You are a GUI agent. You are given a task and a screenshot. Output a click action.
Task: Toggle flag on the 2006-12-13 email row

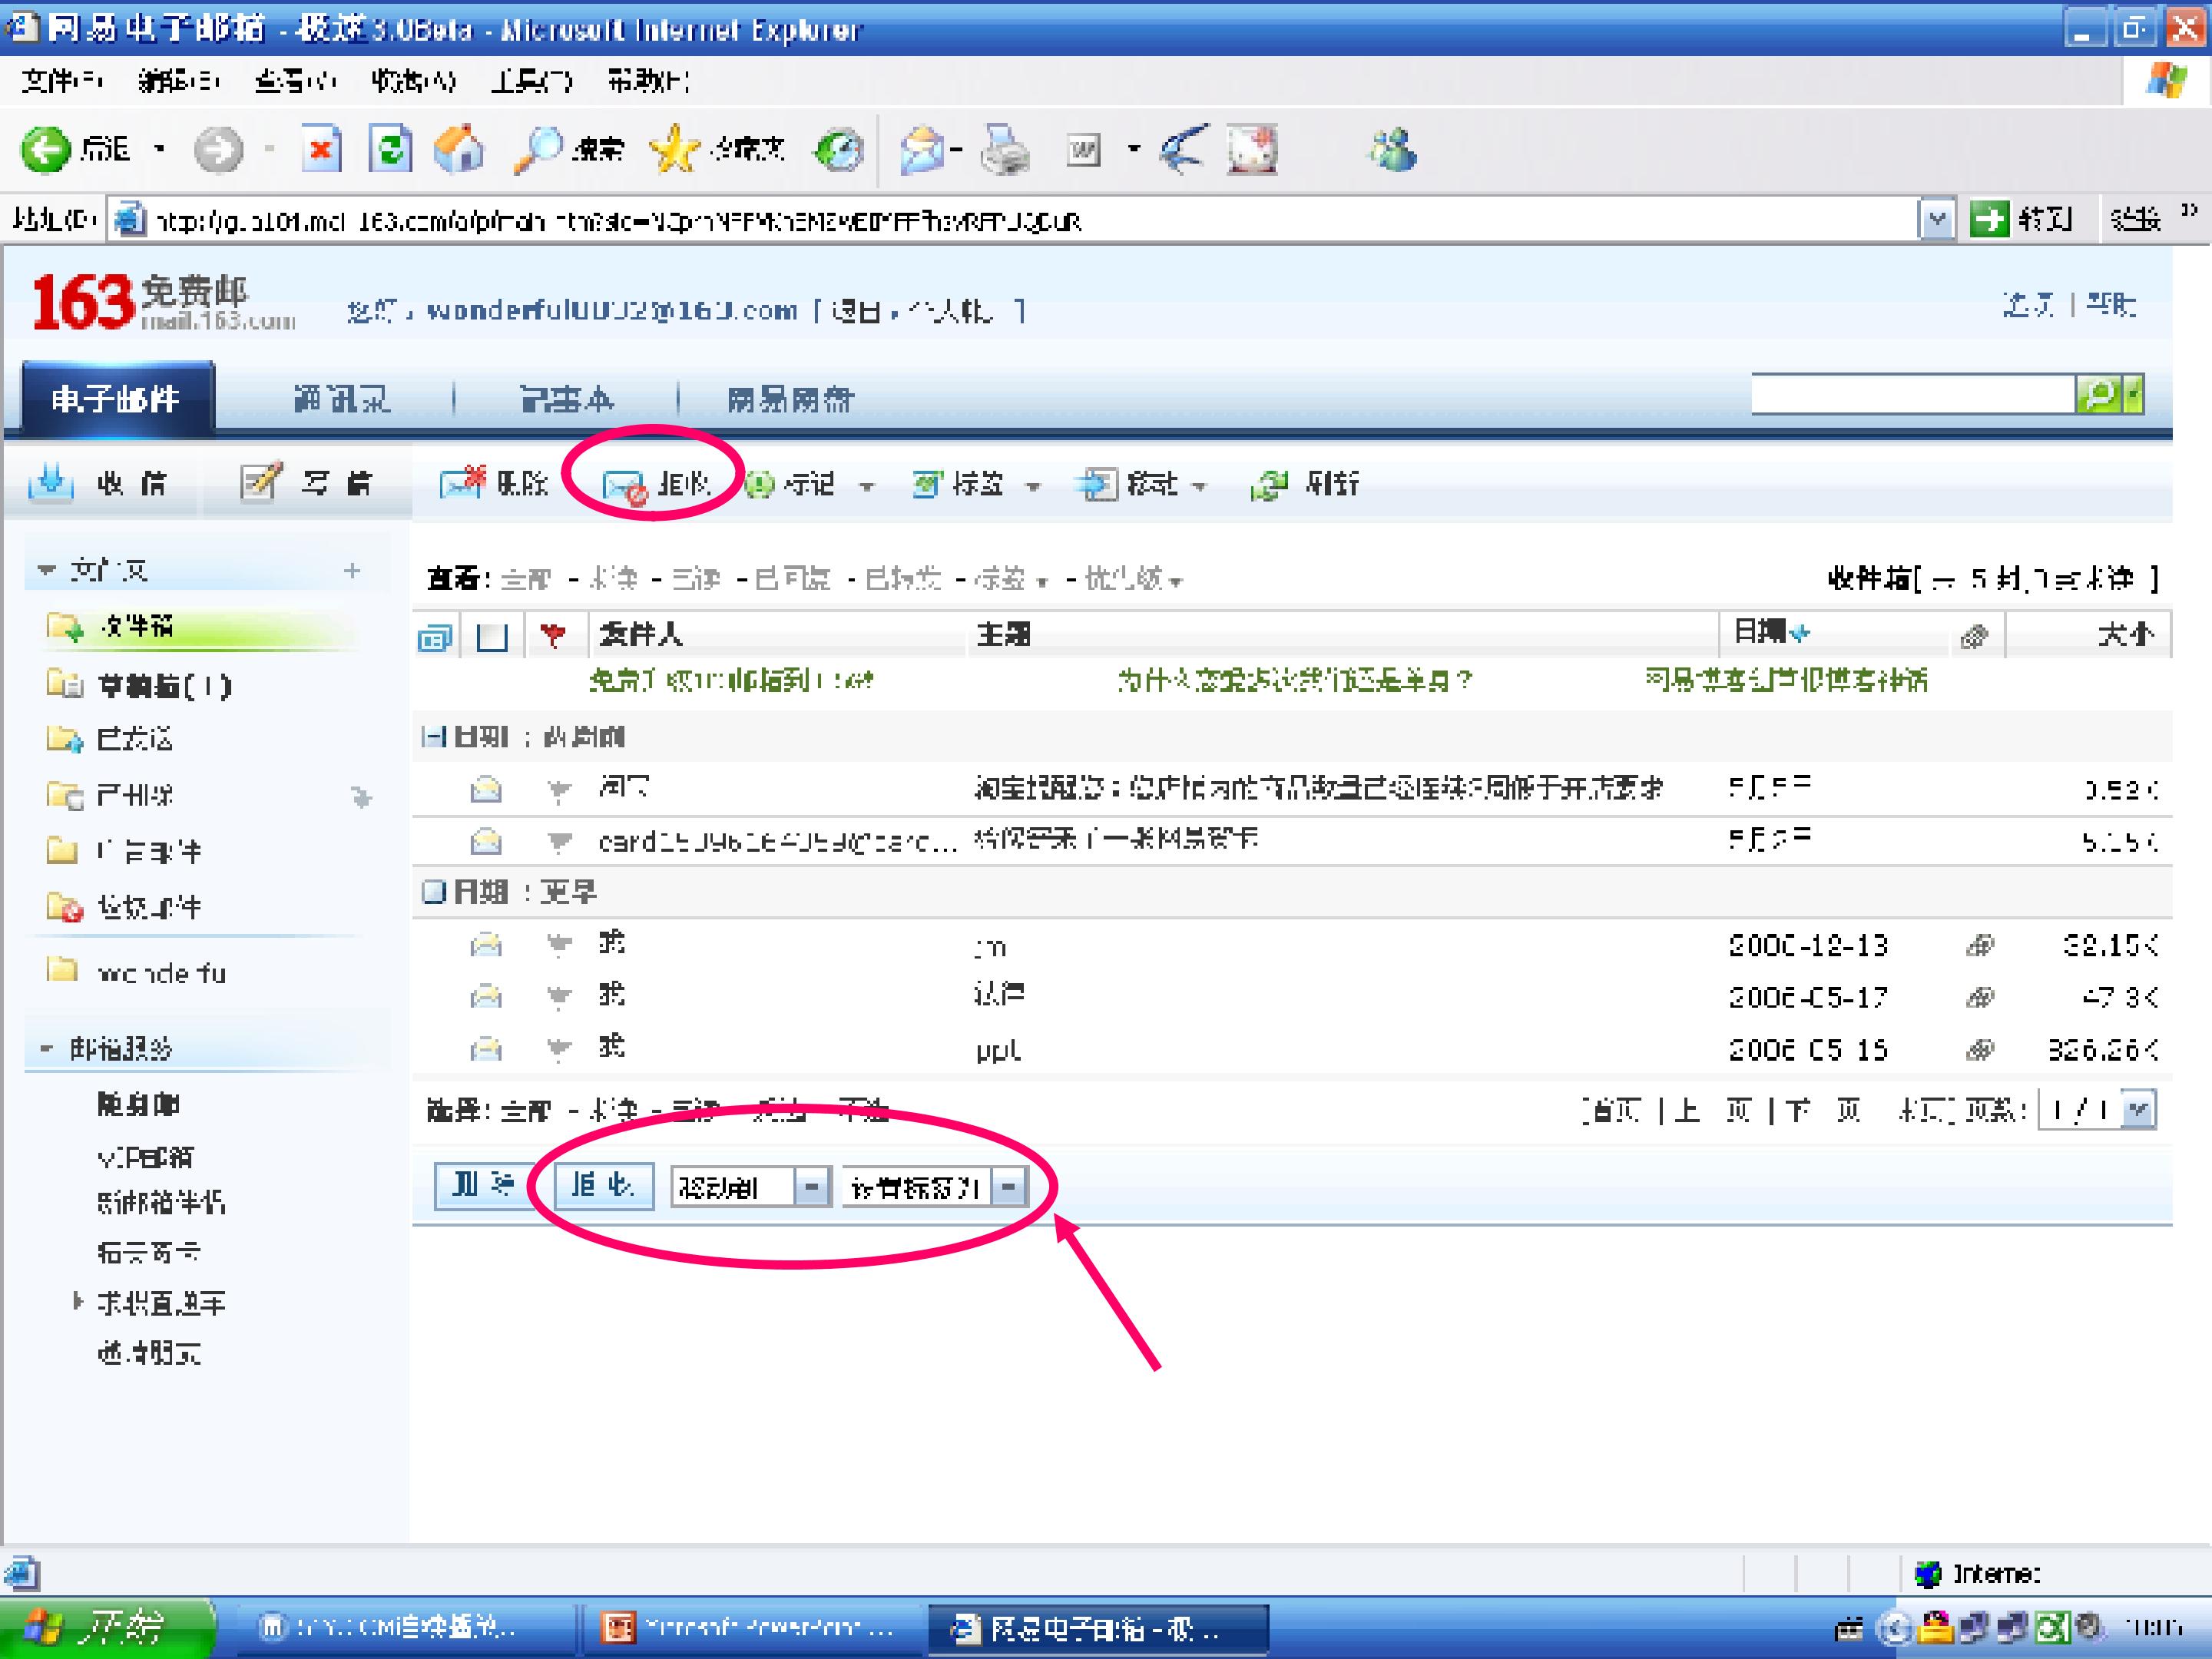click(559, 943)
